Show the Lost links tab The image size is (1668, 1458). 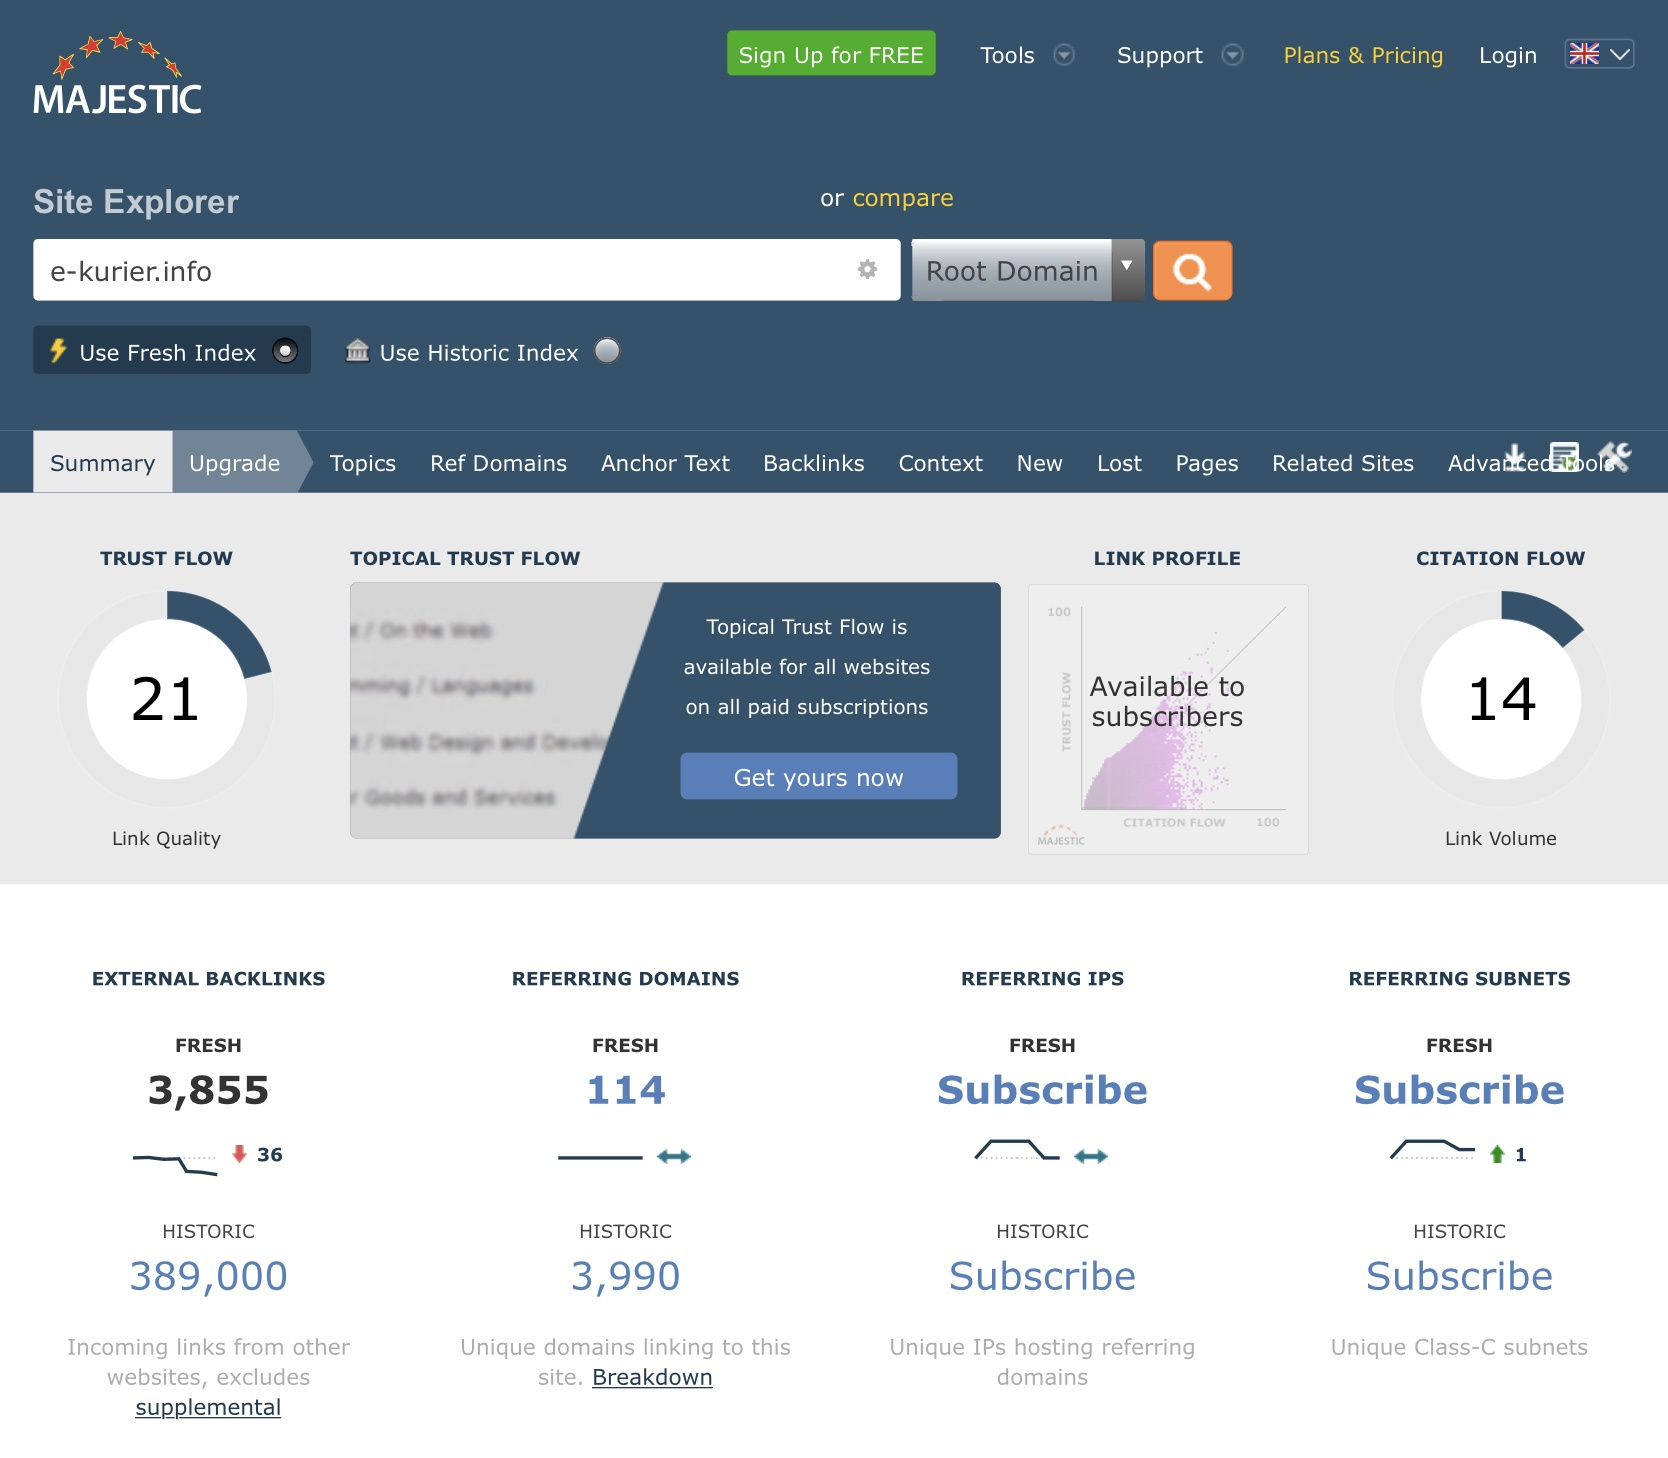tap(1119, 463)
